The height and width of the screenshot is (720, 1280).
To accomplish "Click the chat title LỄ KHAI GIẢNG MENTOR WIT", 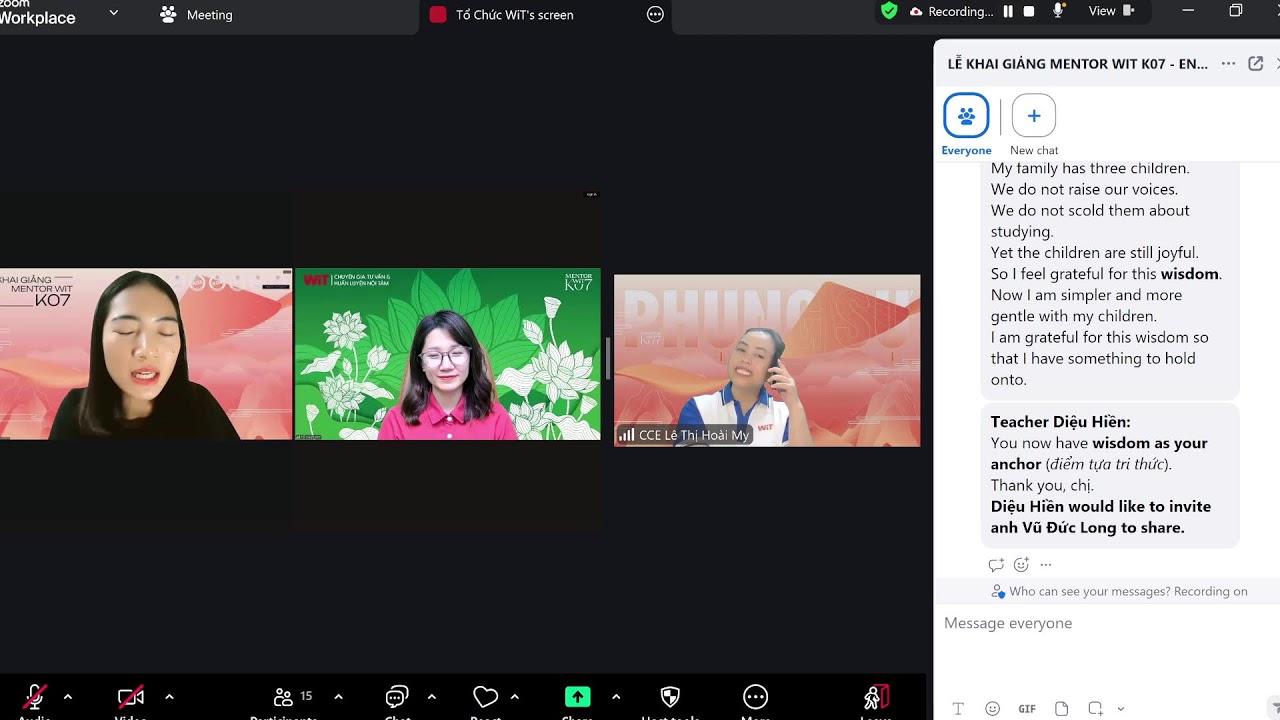I will click(x=1077, y=63).
